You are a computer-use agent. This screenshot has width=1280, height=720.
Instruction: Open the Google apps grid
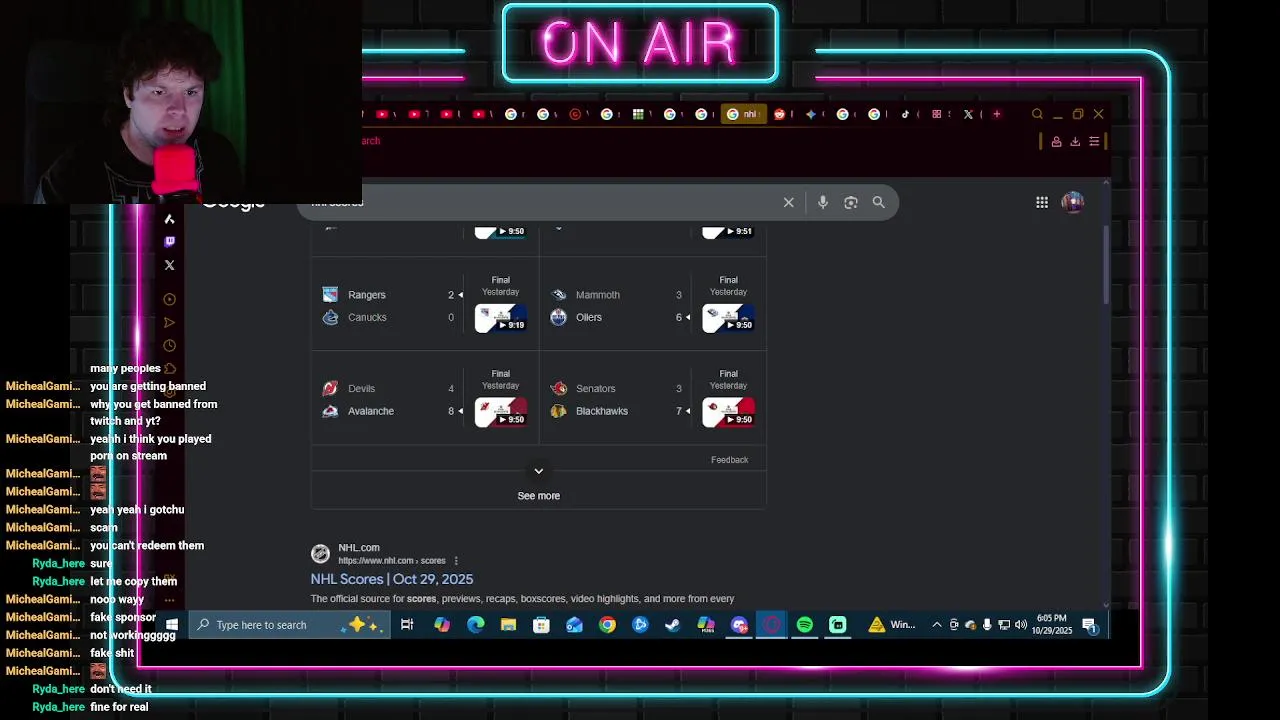1042,202
